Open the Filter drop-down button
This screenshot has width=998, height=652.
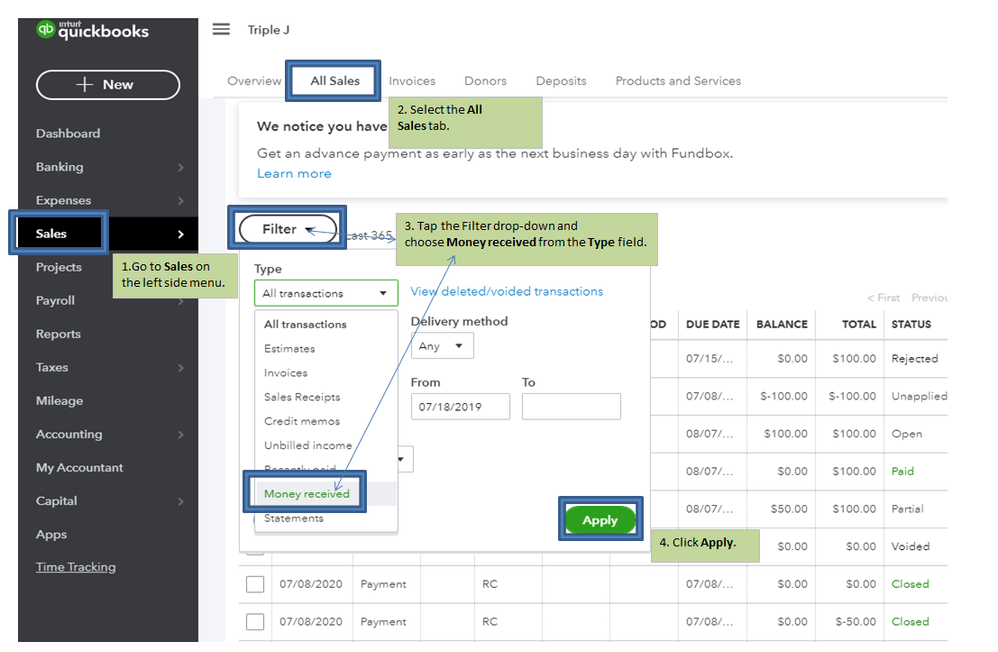tap(287, 229)
